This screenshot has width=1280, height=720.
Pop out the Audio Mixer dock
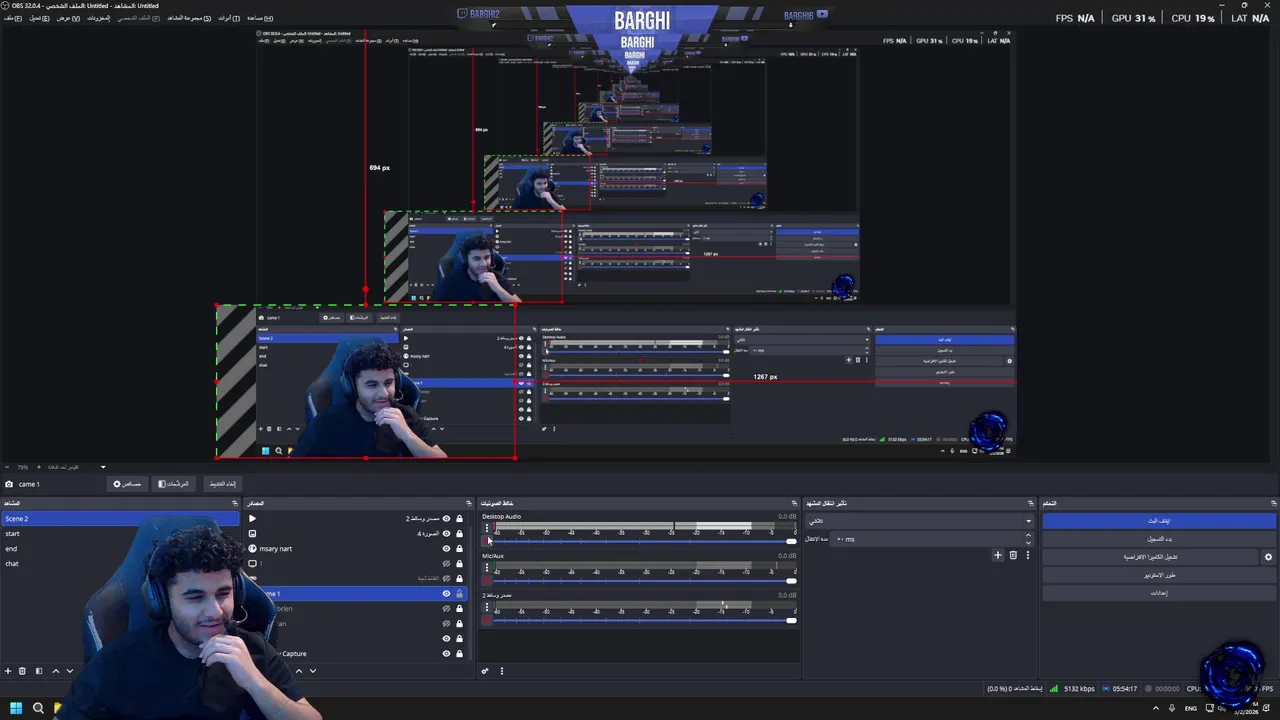(795, 503)
